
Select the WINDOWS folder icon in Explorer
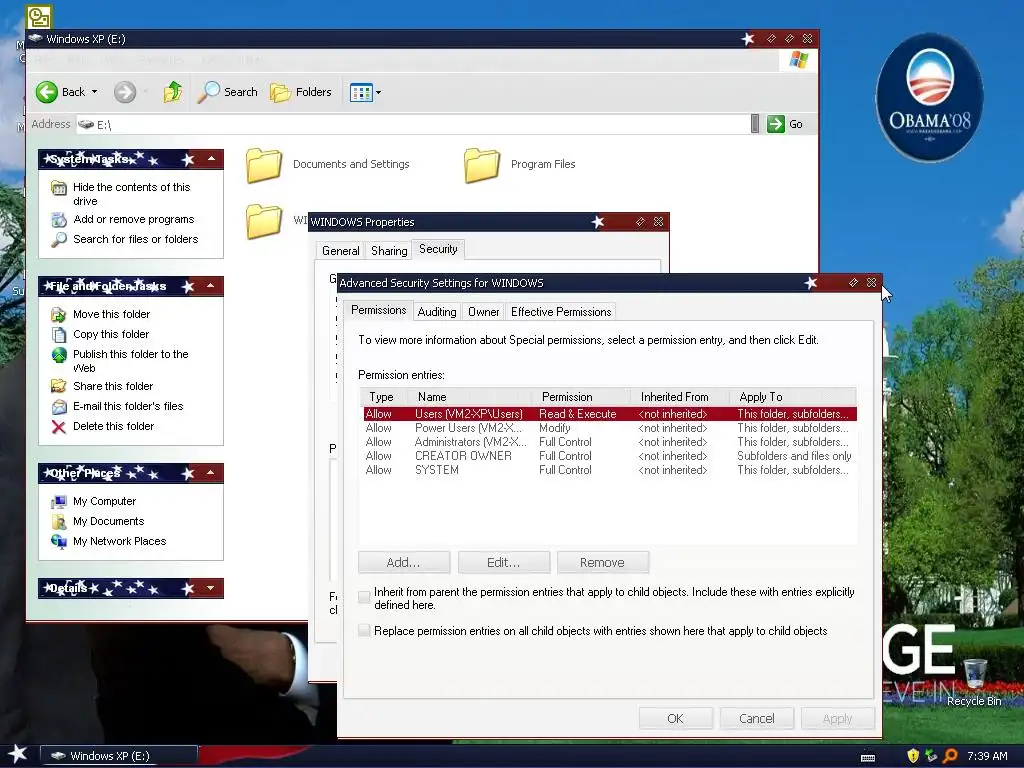264,221
